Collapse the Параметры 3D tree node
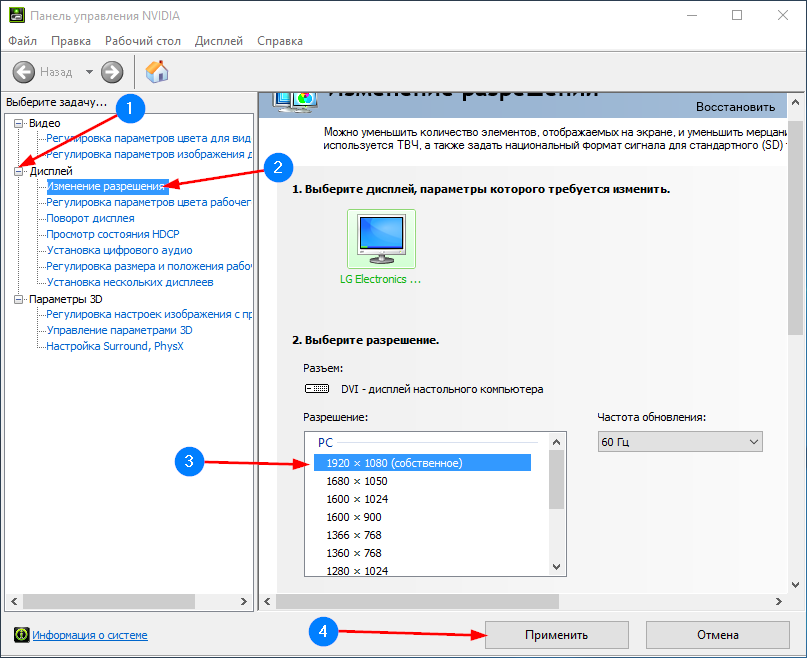This screenshot has width=807, height=658. (x=19, y=299)
